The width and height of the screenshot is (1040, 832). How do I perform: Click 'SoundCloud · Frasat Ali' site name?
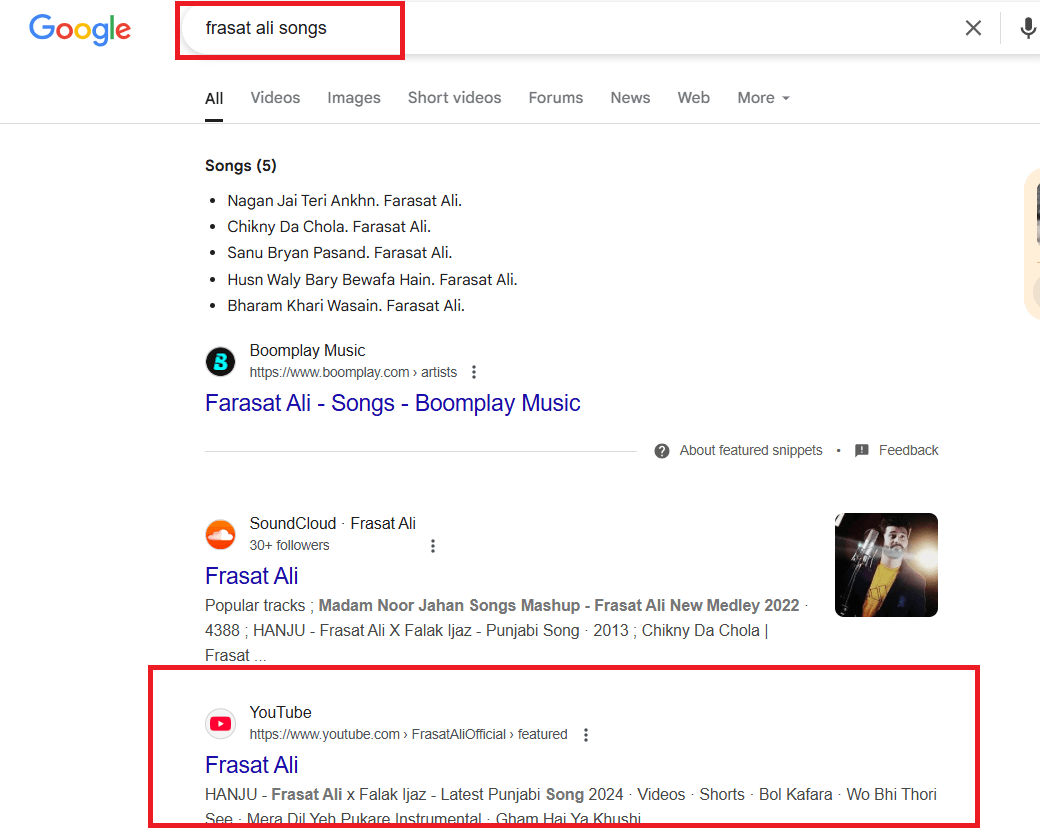332,523
